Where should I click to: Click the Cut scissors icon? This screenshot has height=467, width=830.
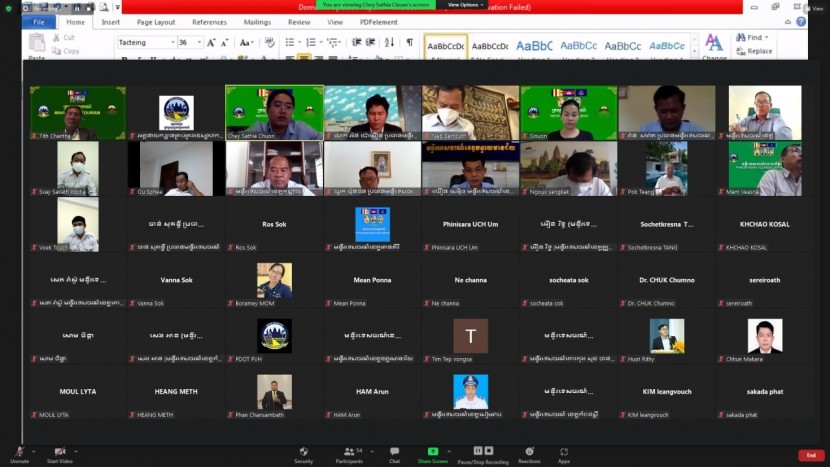(x=56, y=38)
